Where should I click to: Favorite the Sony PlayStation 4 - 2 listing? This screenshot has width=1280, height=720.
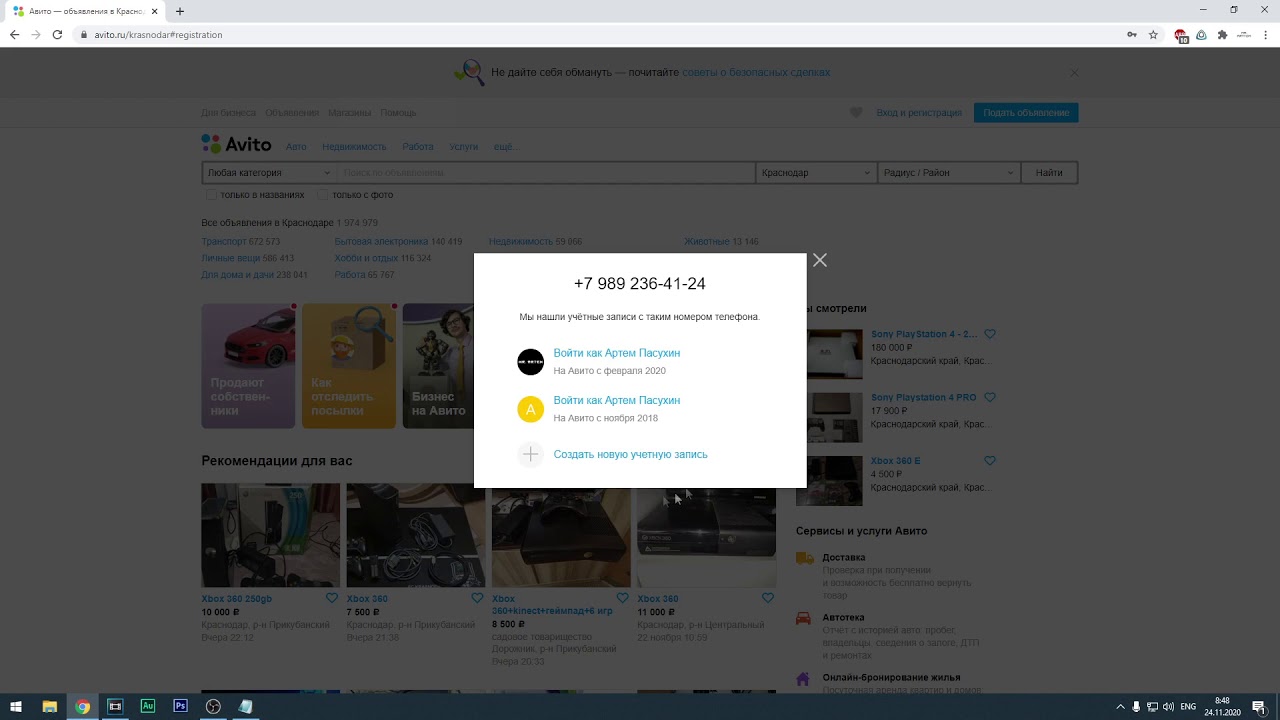[990, 334]
